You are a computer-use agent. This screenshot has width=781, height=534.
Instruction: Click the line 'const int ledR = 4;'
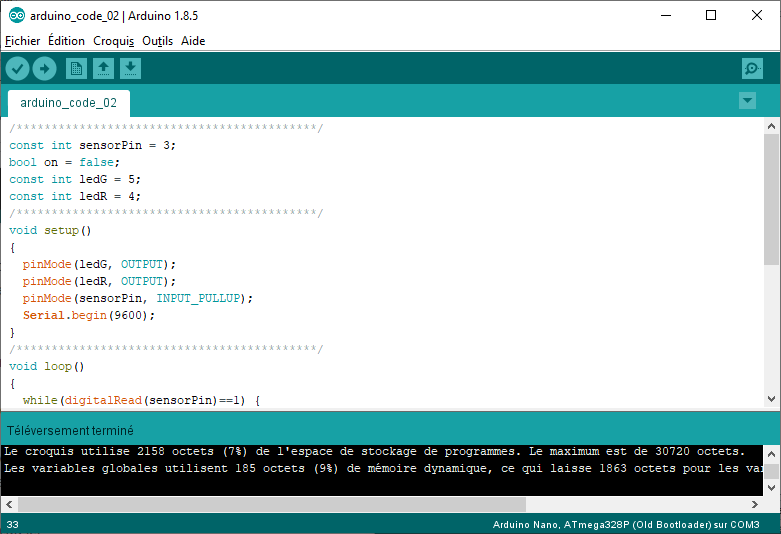(x=75, y=196)
